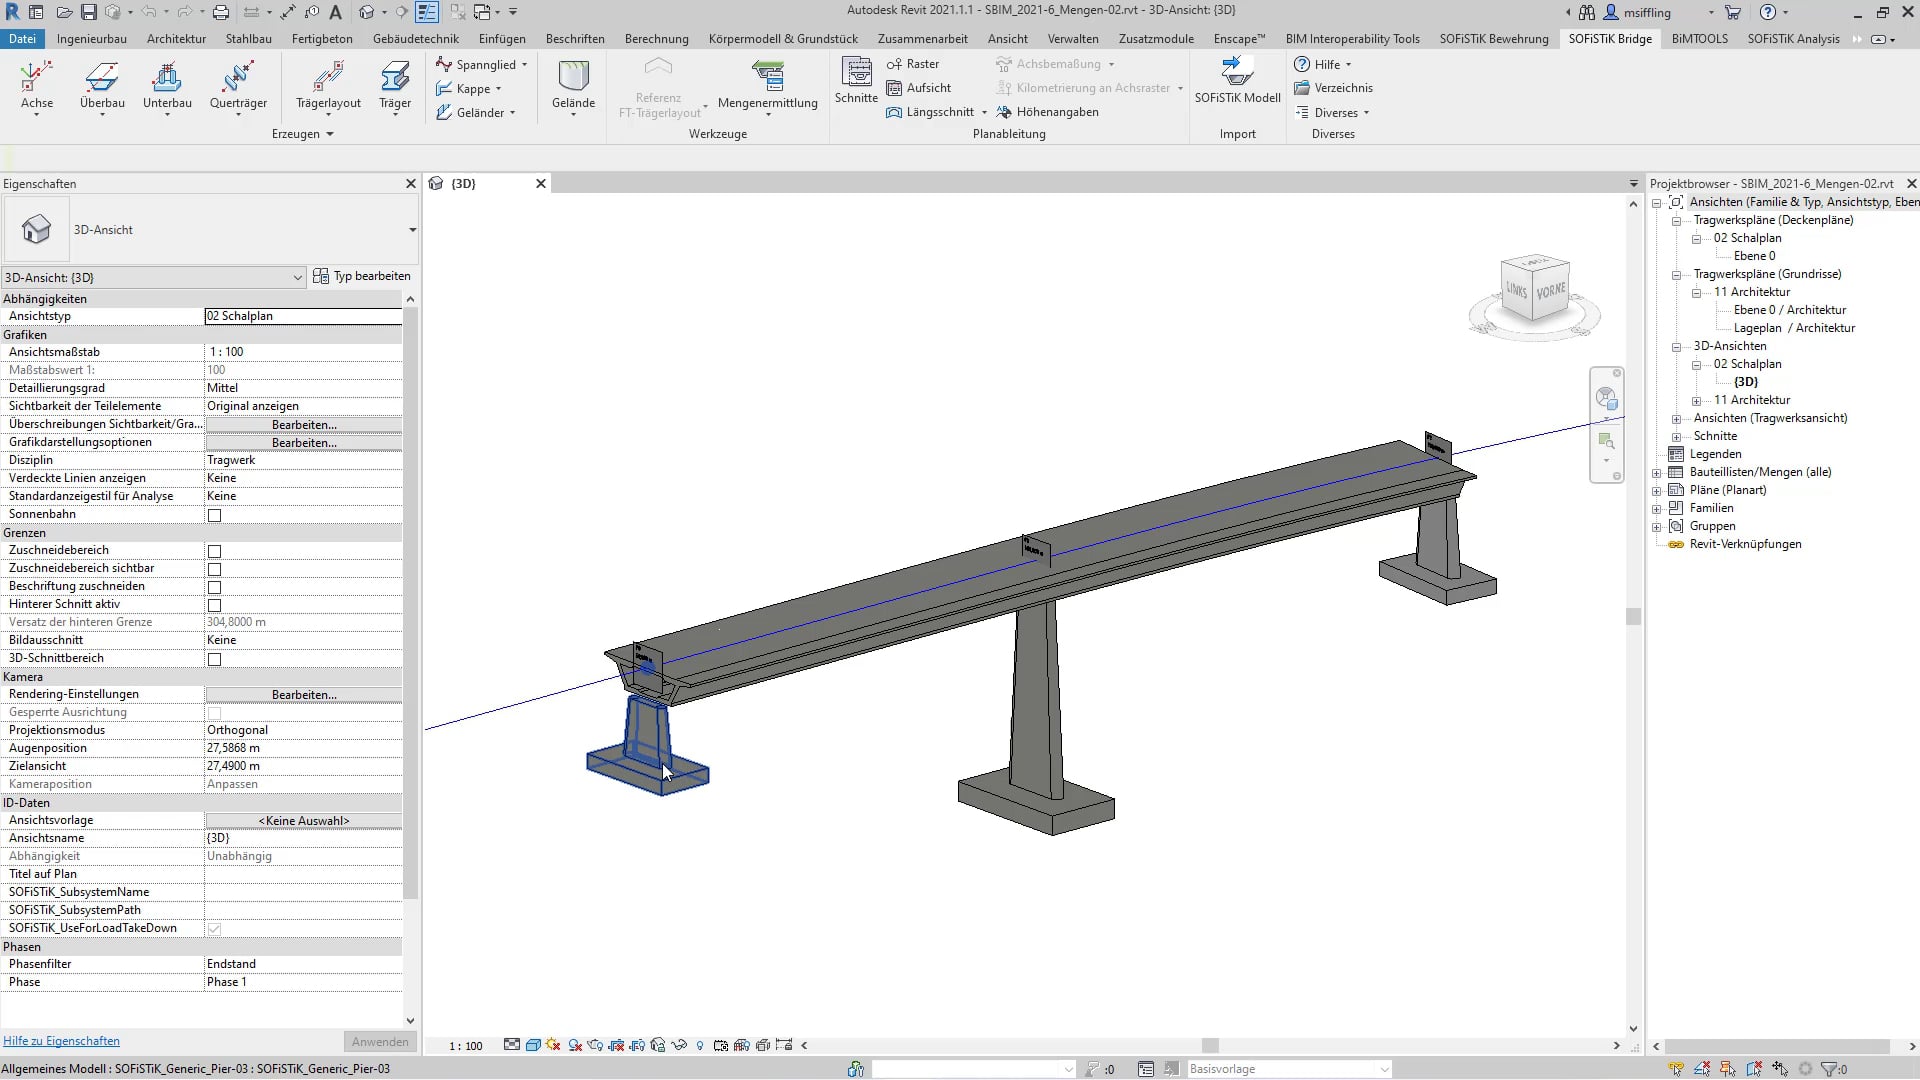Click the ViewCube in 3D view
Screen dimensions: 1920x1080
pyautogui.click(x=1535, y=290)
